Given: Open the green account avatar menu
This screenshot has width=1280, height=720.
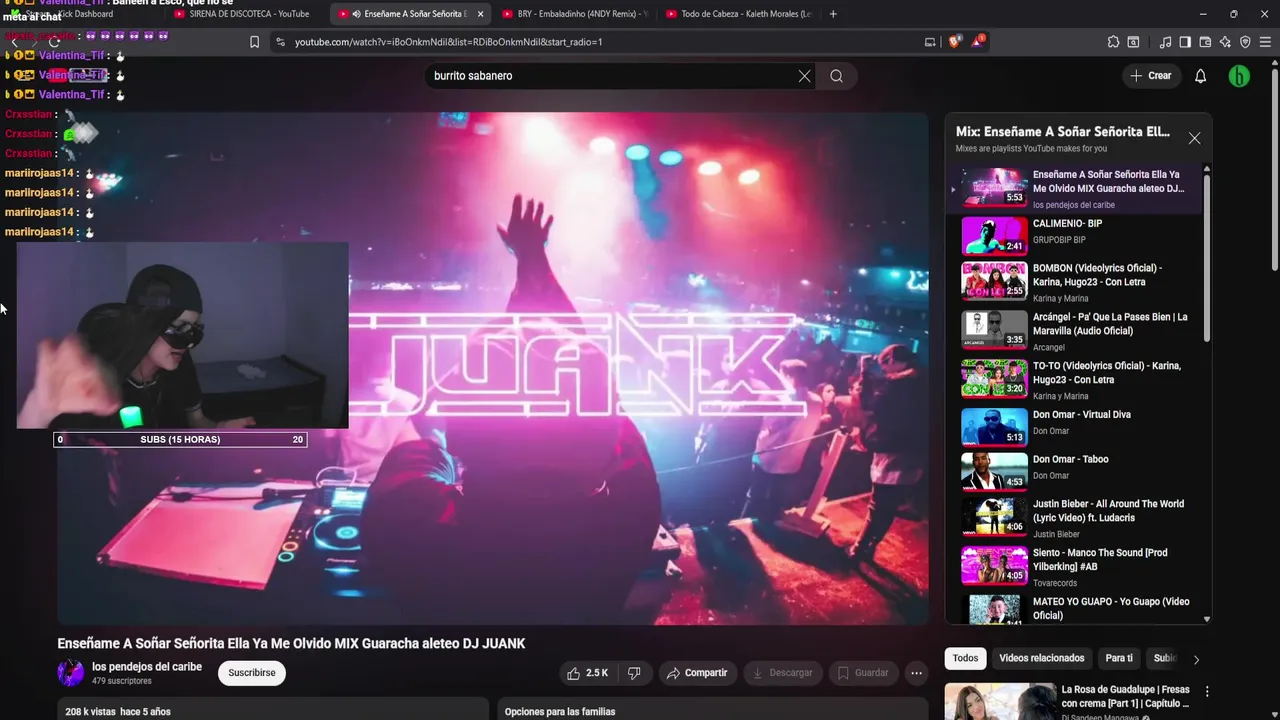Looking at the screenshot, I should [x=1239, y=76].
